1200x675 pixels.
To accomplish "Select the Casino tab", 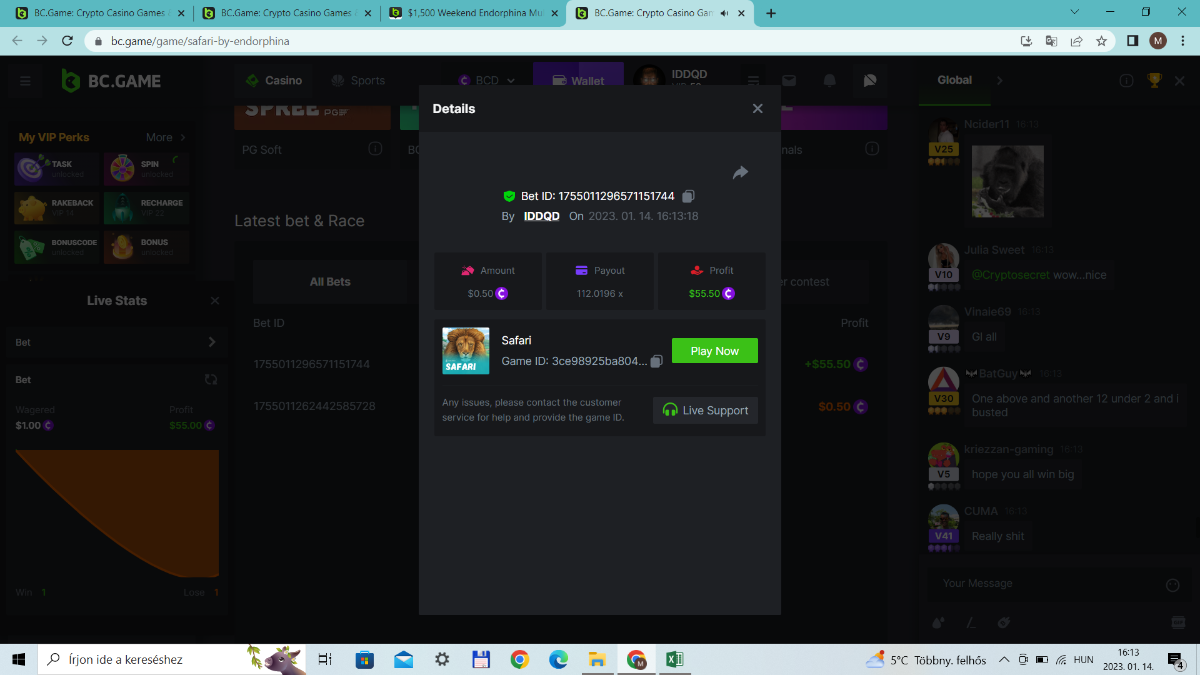I will pyautogui.click(x=273, y=81).
